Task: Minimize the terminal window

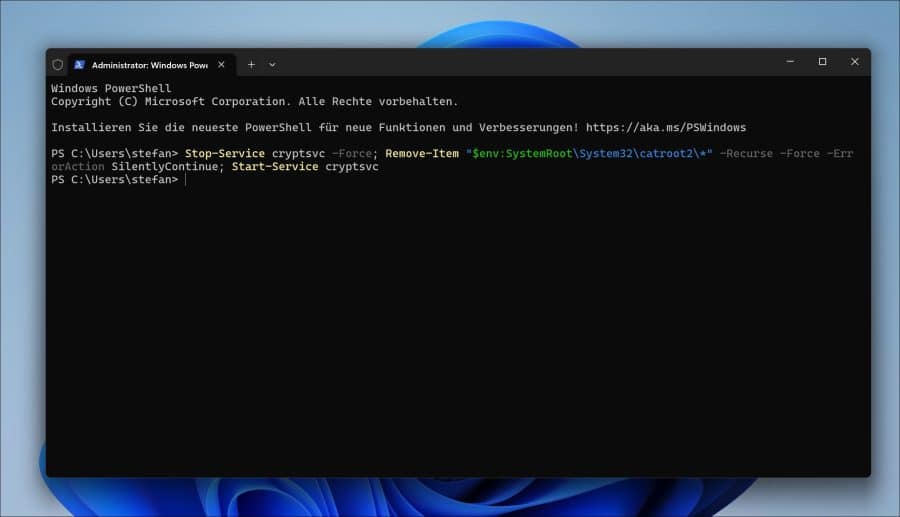Action: (x=789, y=62)
